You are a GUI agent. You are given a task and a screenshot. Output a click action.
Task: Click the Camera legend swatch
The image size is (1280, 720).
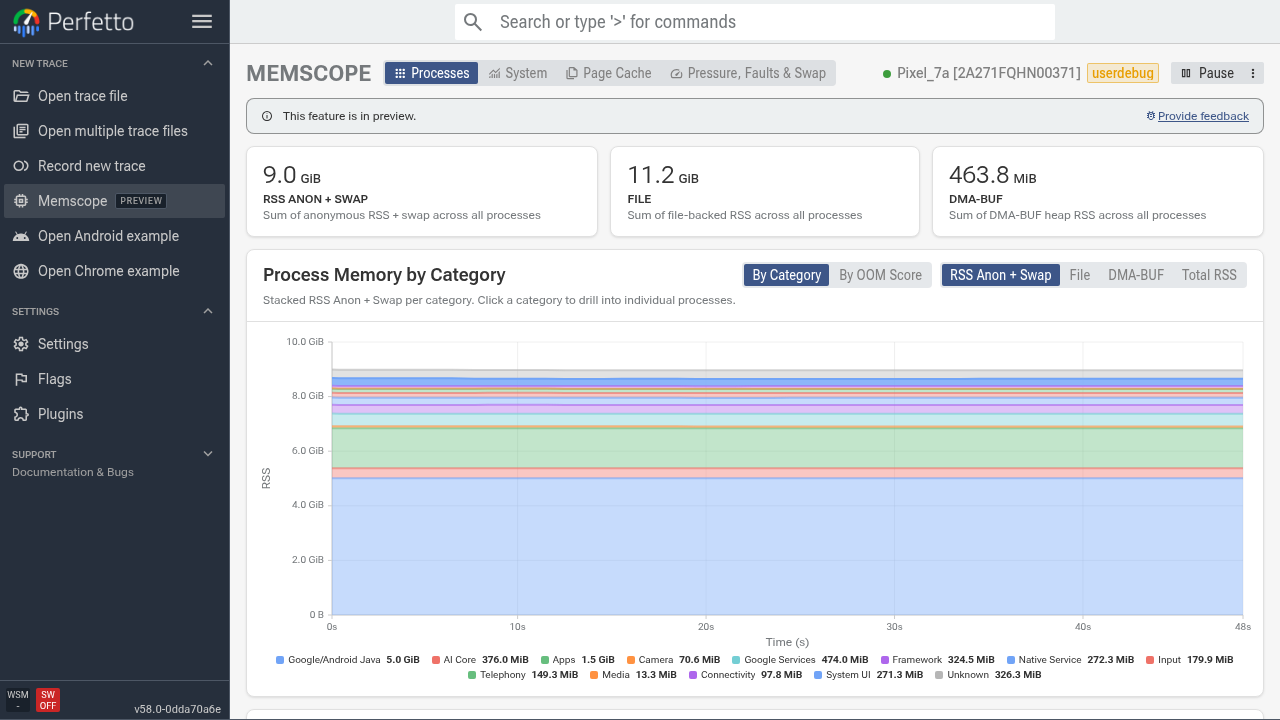631,660
